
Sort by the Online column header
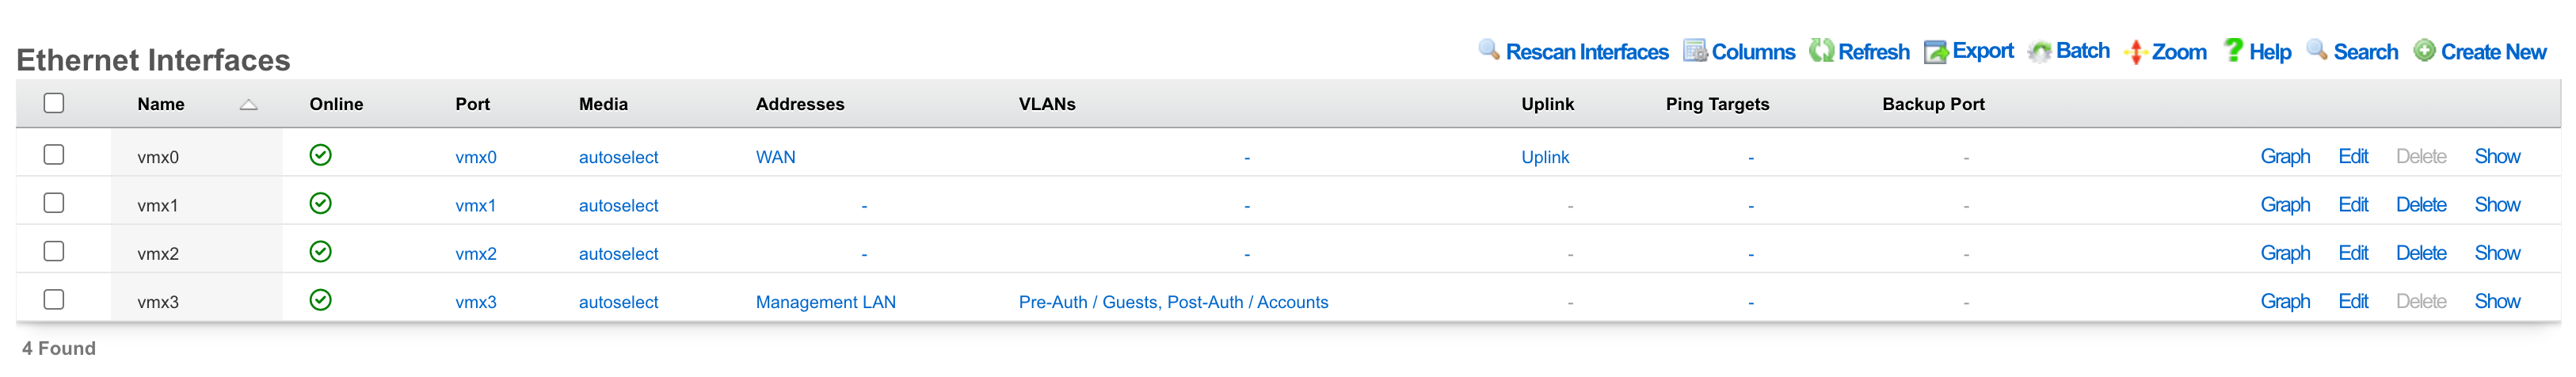point(336,104)
